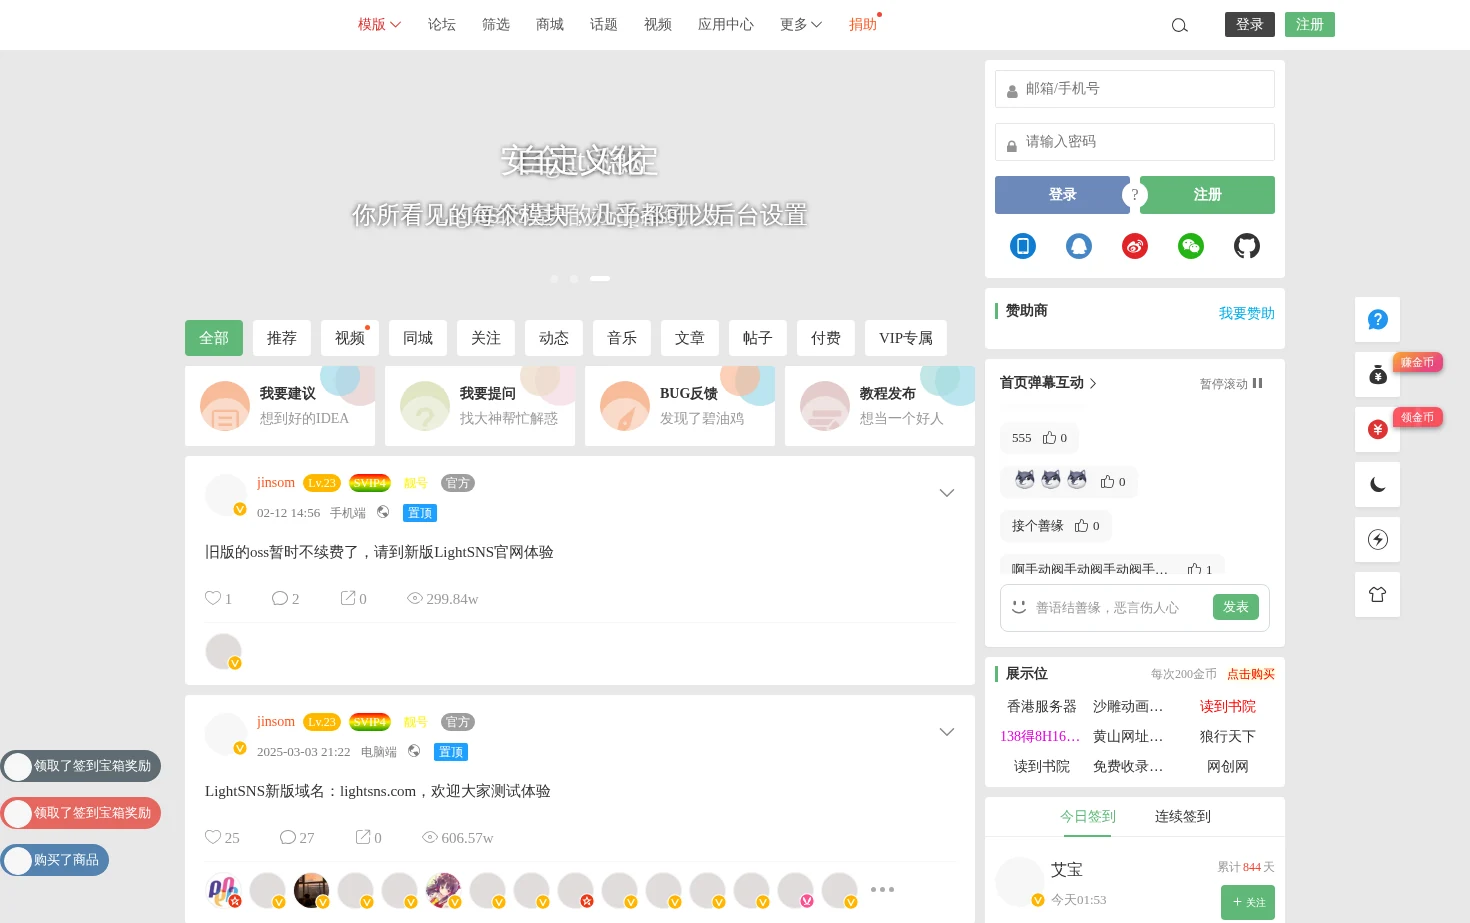Screen dimensions: 1470x923
Task: Click the 邮箱/手机号 input field
Action: coord(1135,89)
